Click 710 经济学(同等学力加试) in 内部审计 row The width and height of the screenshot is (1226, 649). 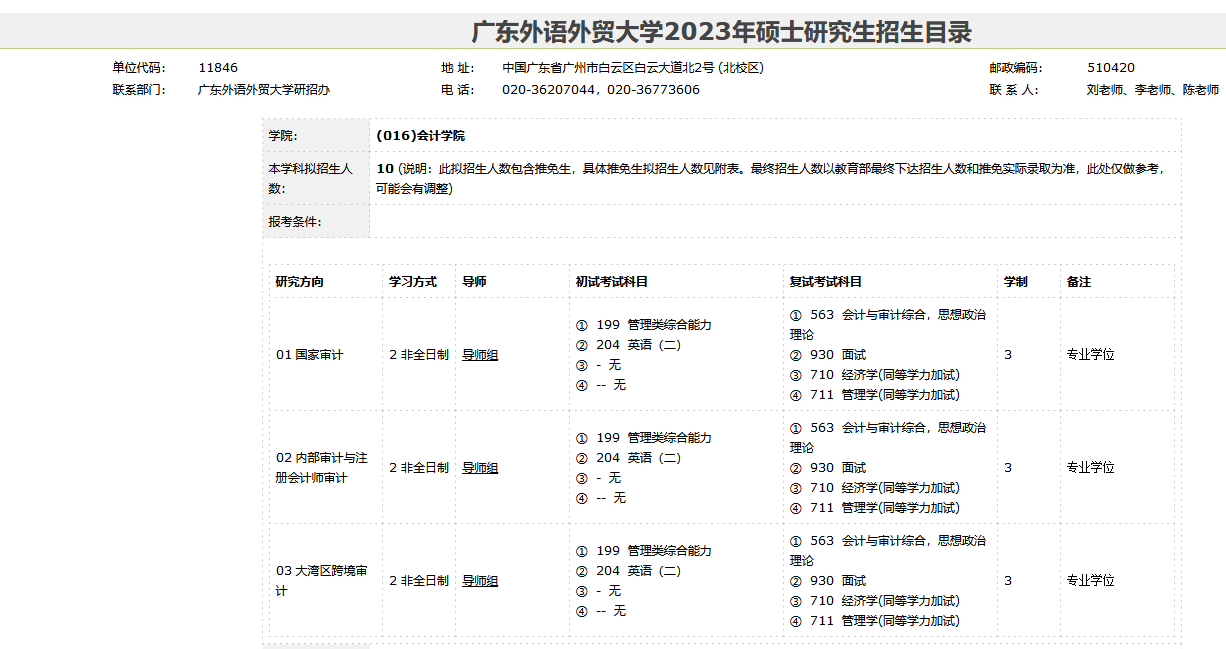tap(875, 488)
